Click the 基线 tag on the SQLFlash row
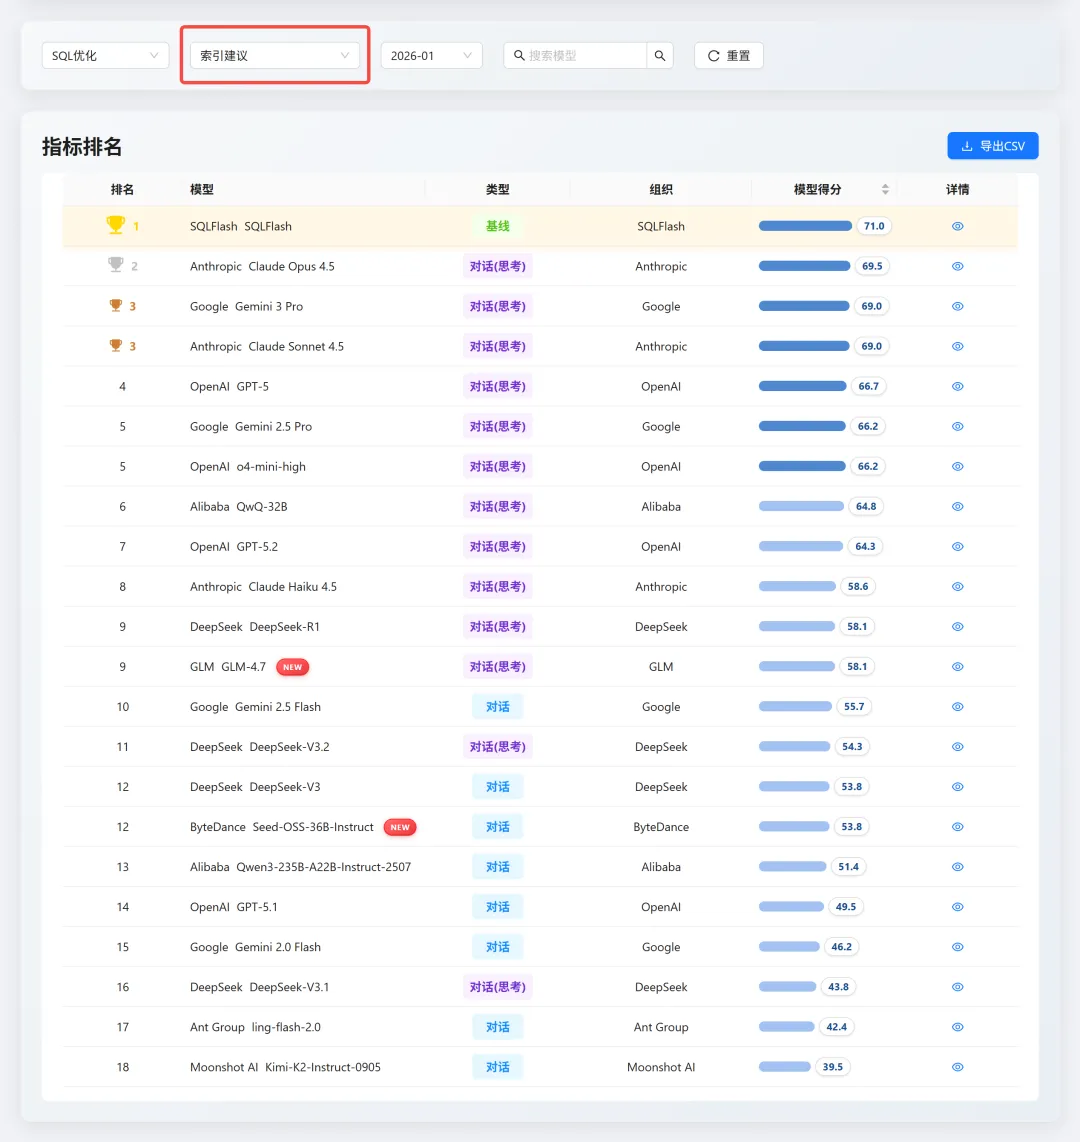 [497, 226]
